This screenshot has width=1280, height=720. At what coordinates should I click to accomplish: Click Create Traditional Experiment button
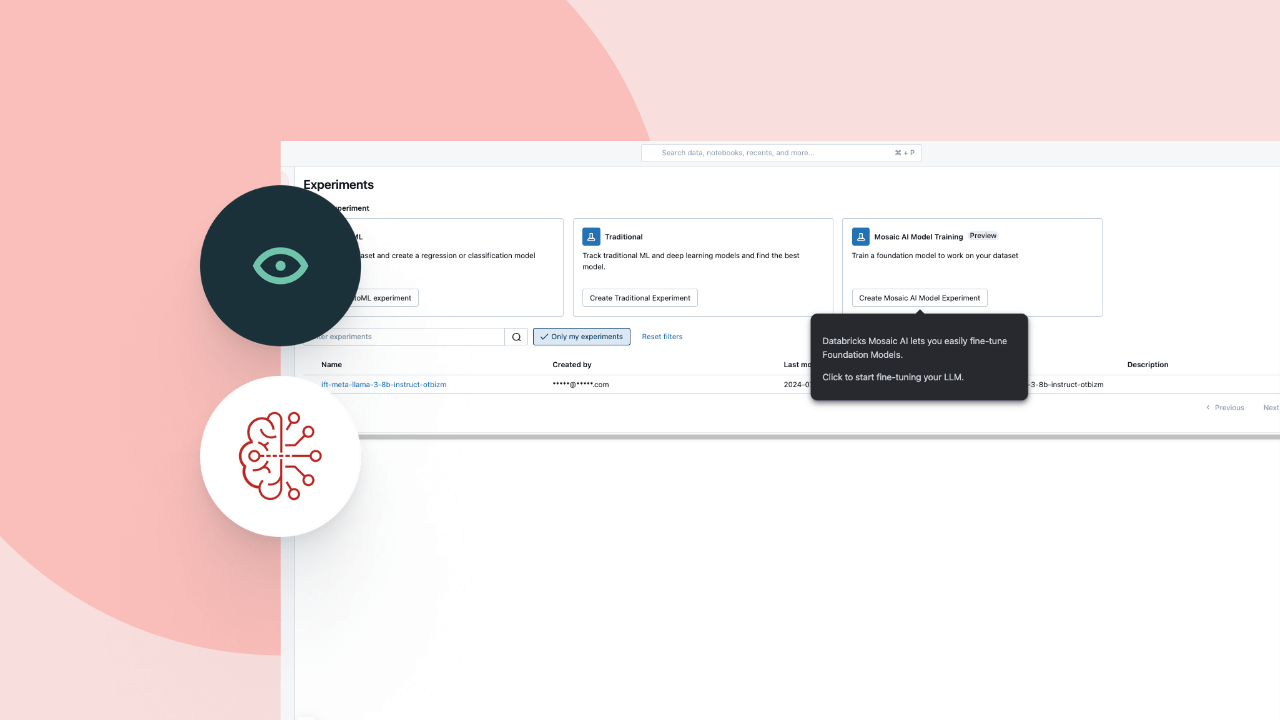click(x=640, y=298)
